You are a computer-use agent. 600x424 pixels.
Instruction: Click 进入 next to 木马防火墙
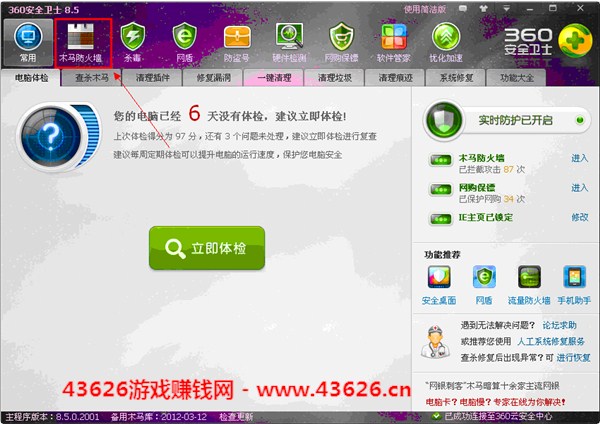pyautogui.click(x=579, y=158)
